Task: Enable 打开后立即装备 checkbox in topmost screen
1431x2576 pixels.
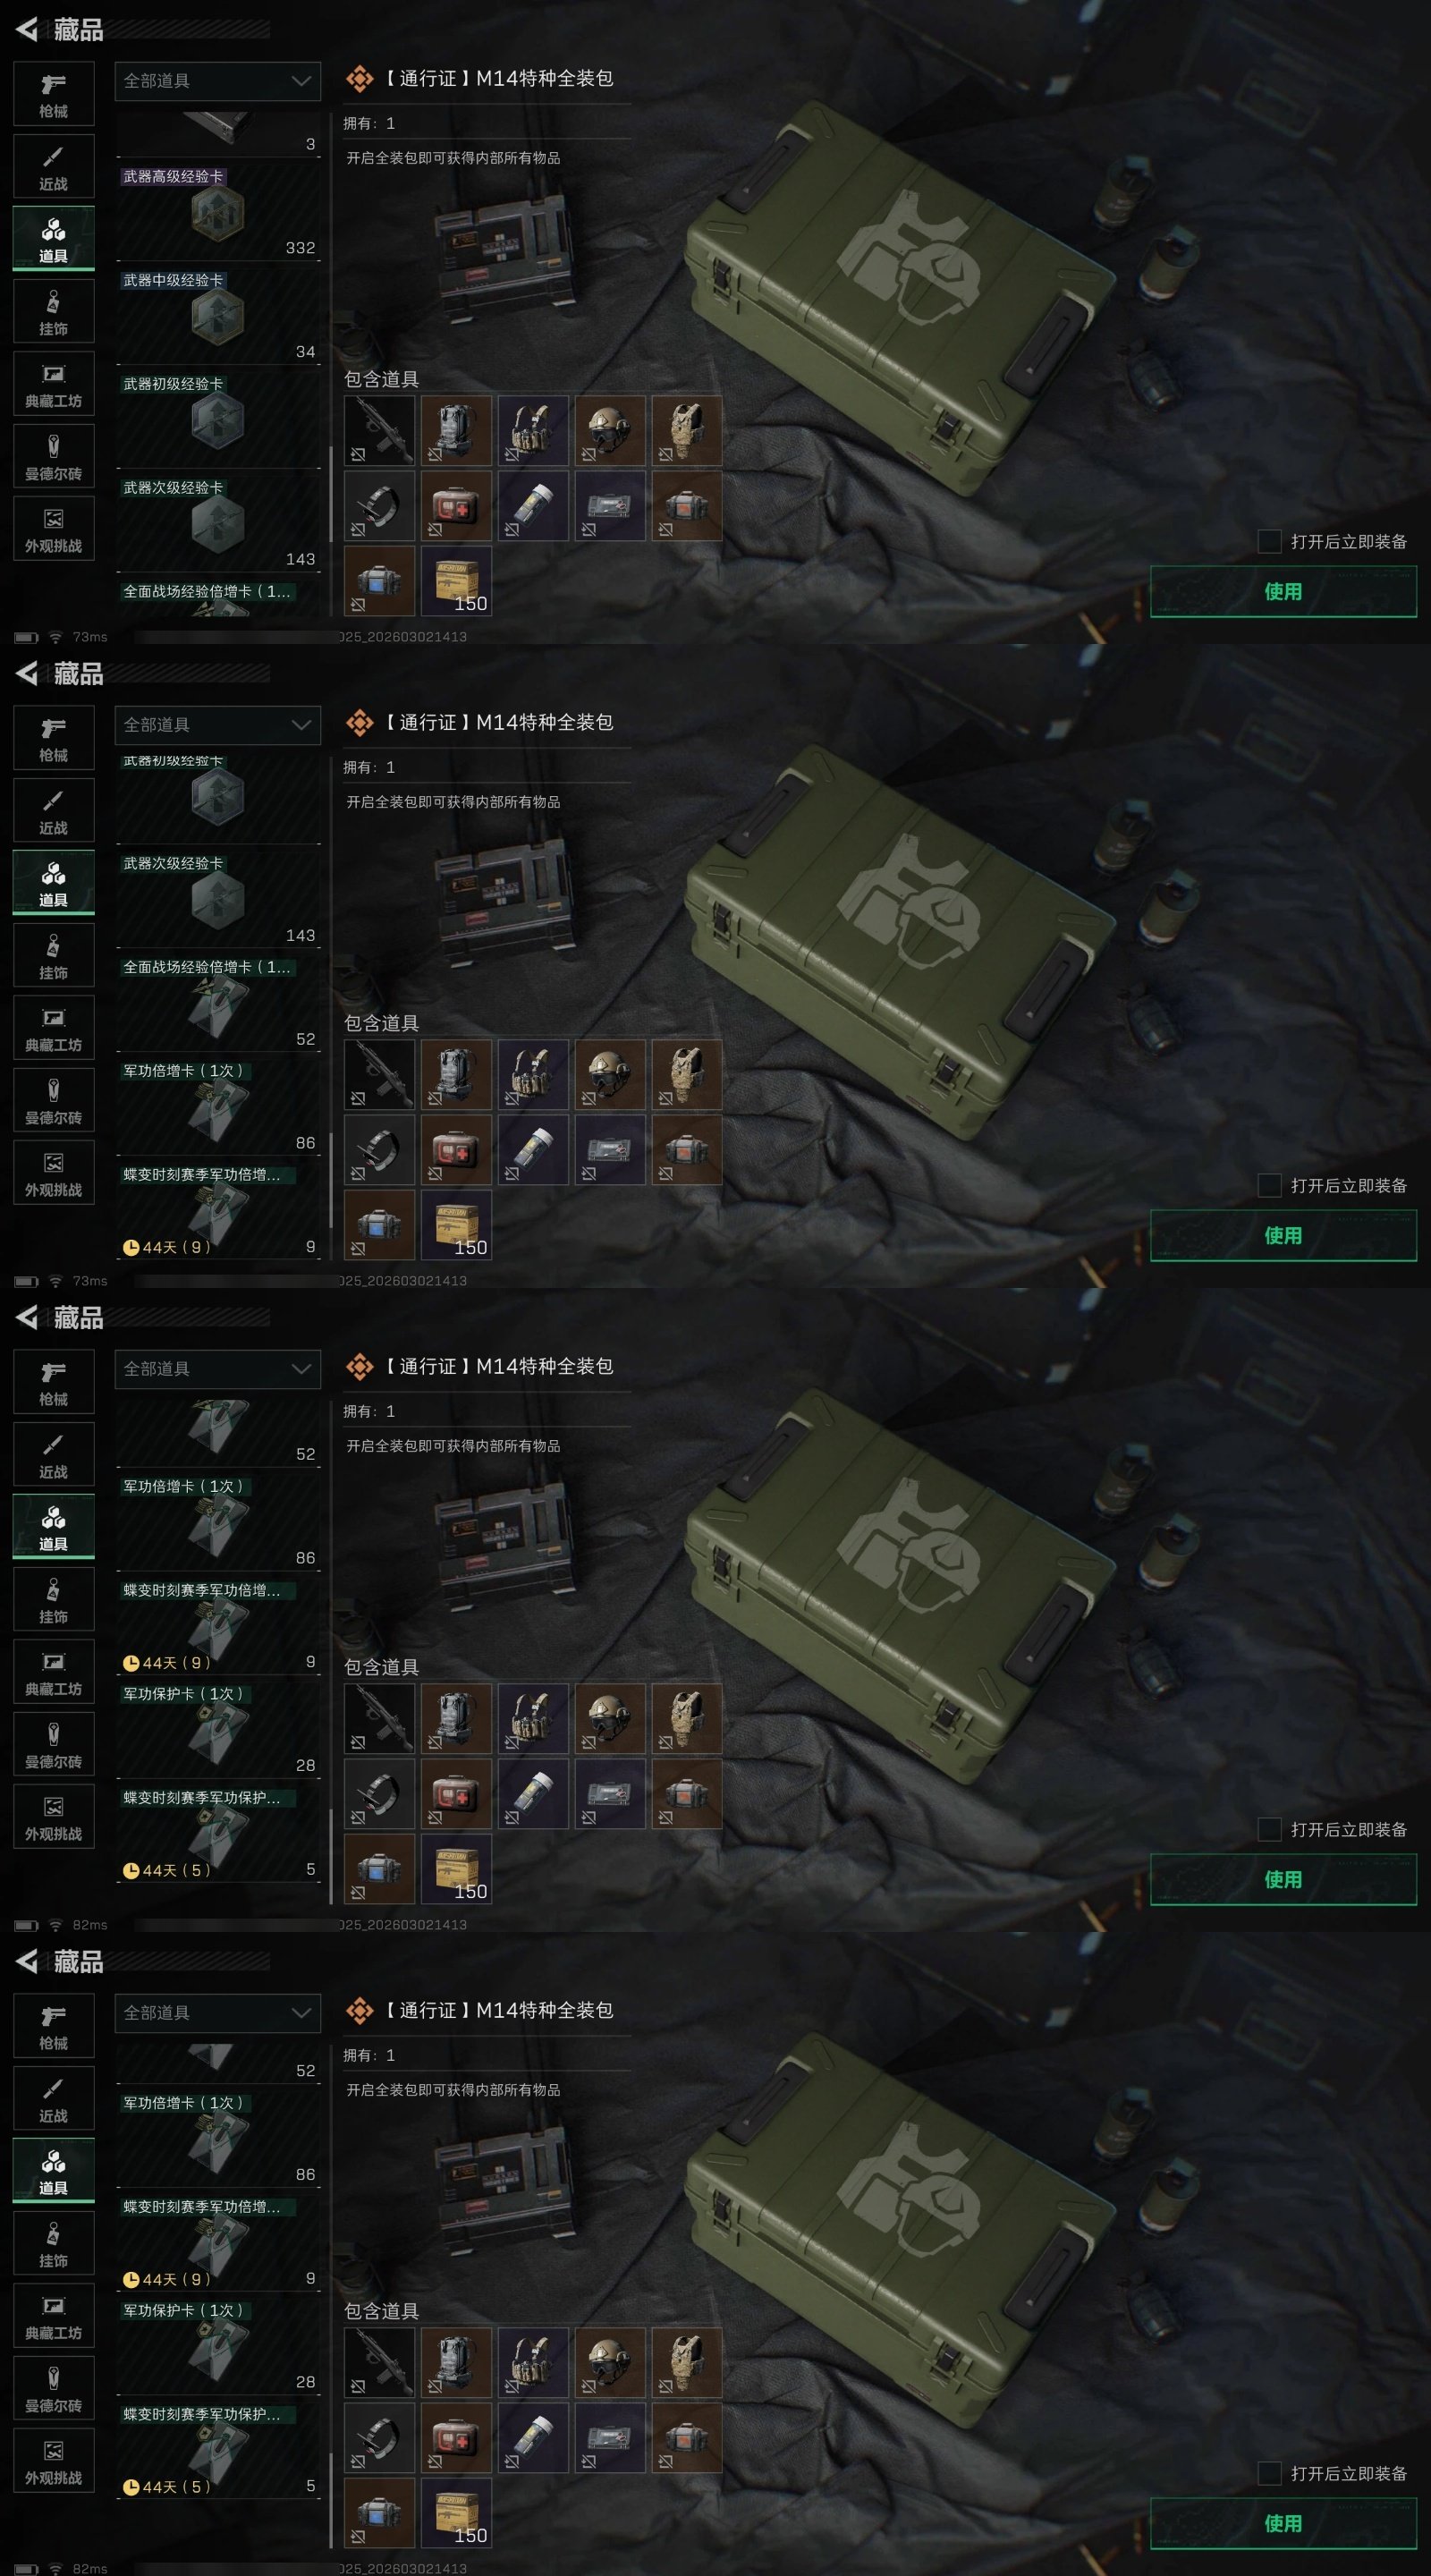Action: [x=1269, y=541]
